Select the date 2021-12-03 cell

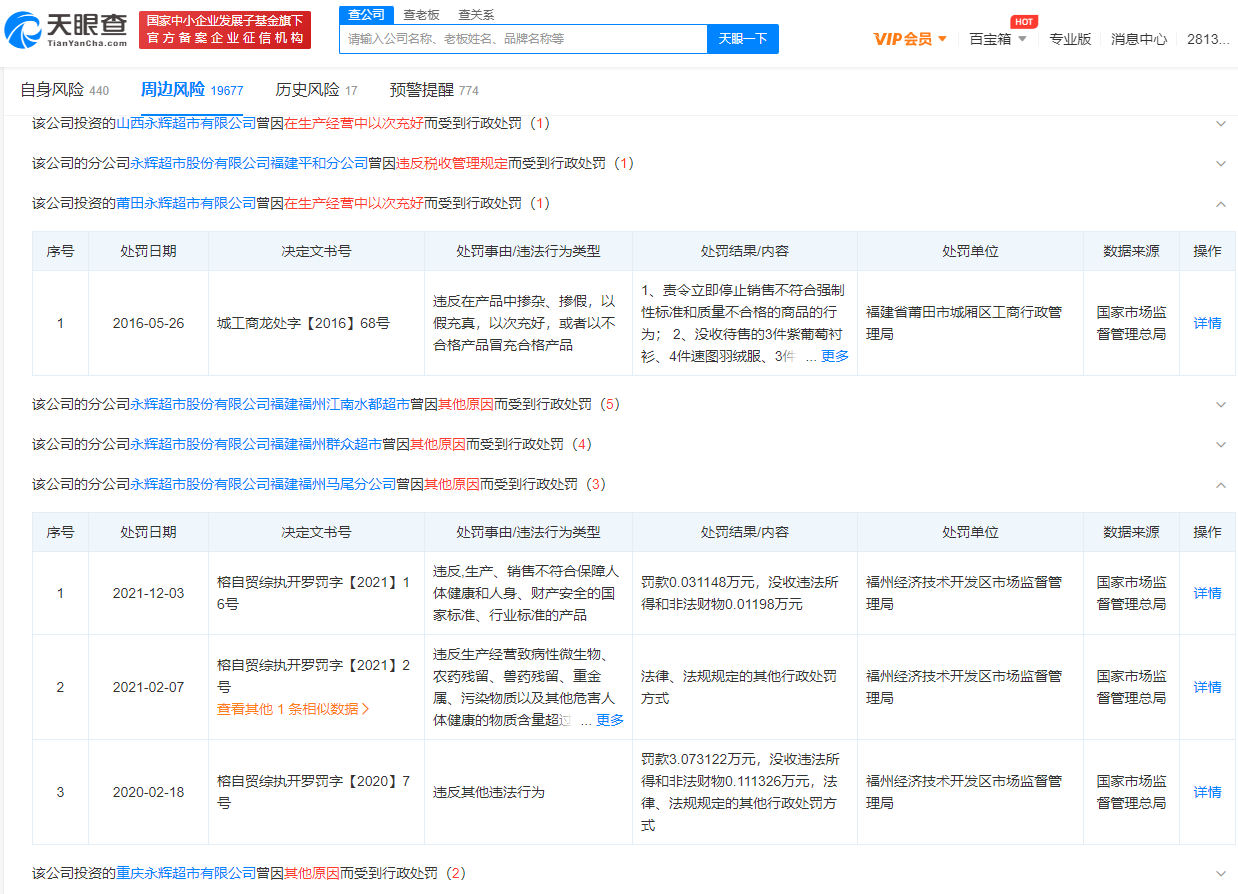[148, 593]
